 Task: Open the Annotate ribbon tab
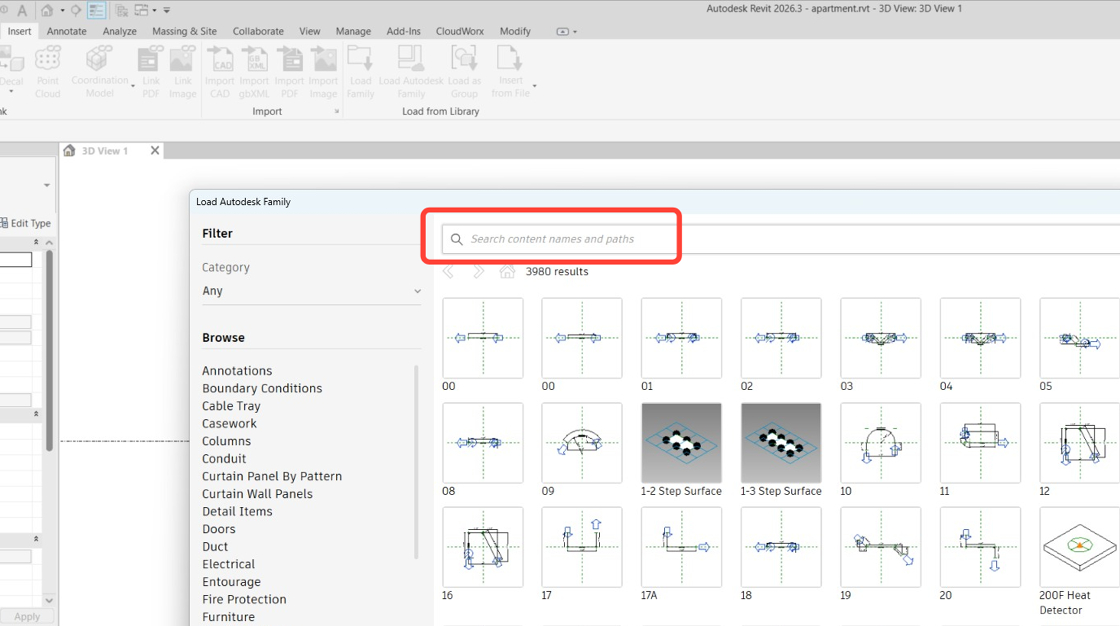[x=67, y=31]
